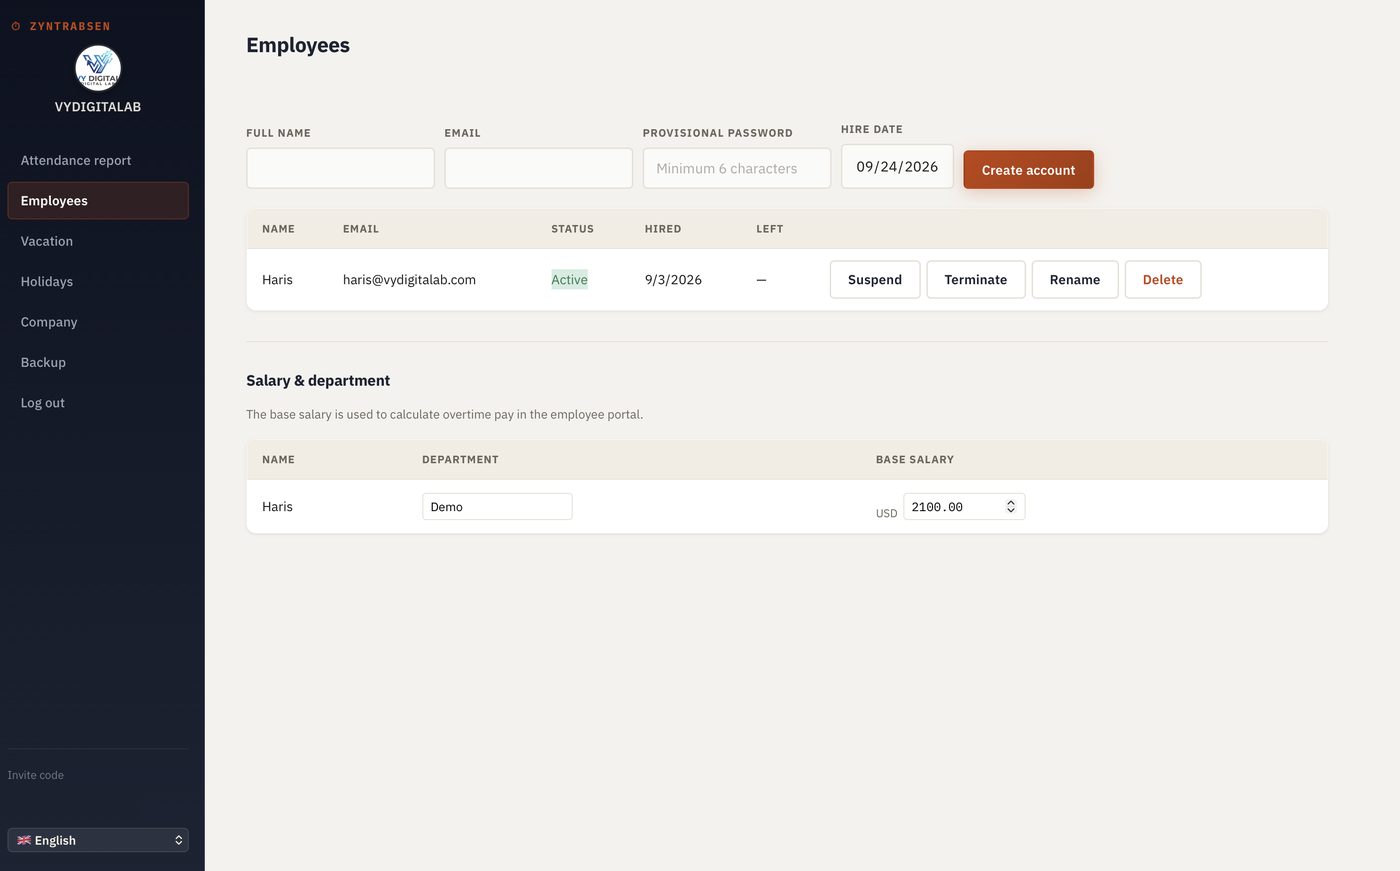1400x871 pixels.
Task: Click the Status column header
Action: (572, 229)
